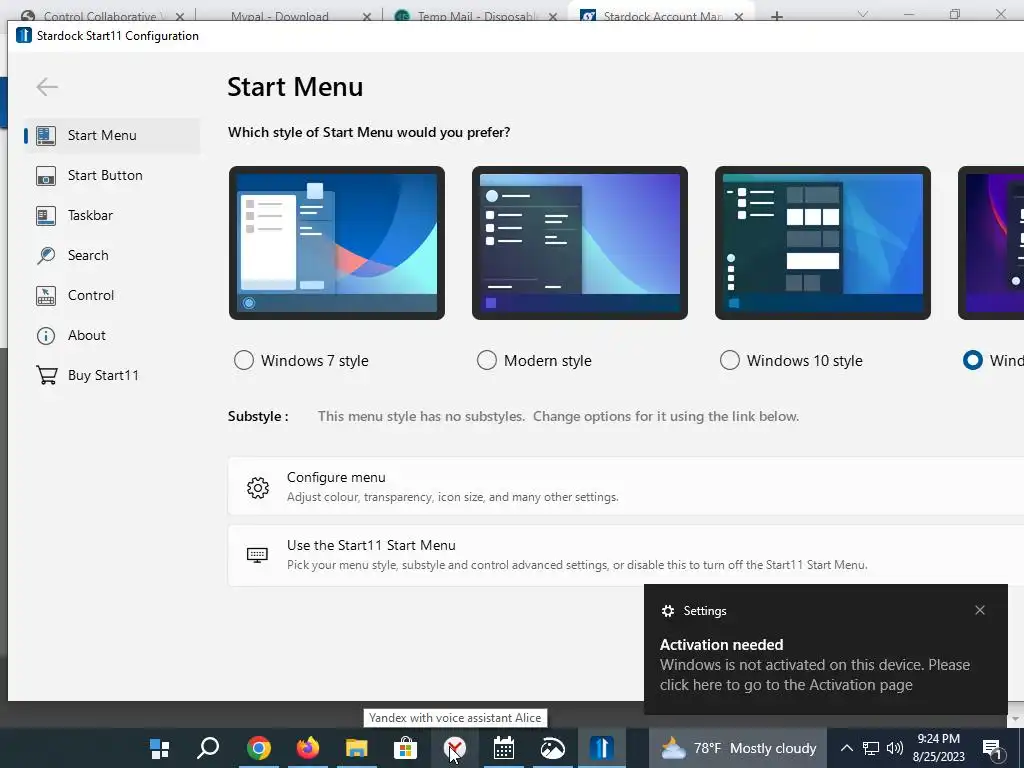Open the Start Button settings section
Image resolution: width=1024 pixels, height=768 pixels.
pos(112,175)
